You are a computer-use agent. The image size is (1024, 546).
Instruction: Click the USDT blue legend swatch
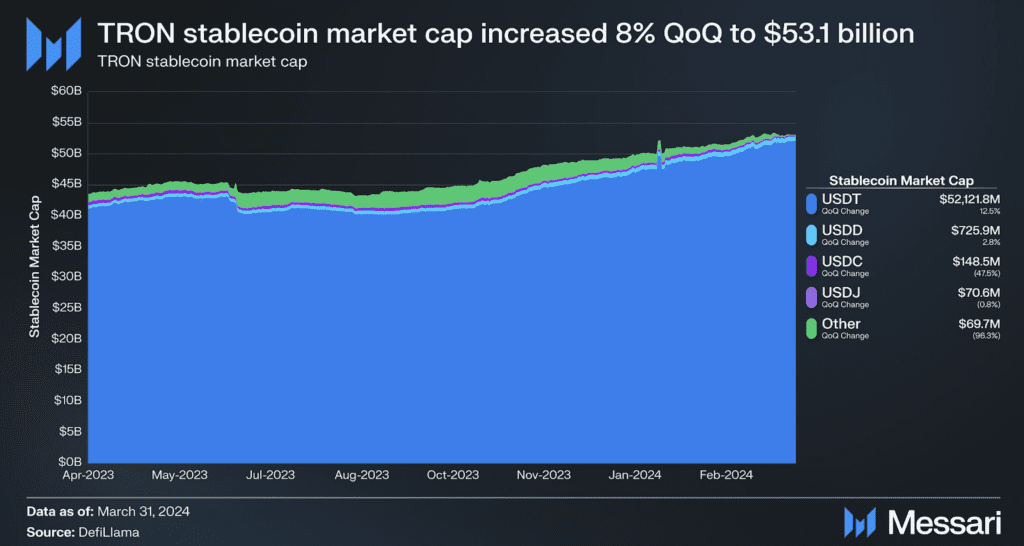click(x=811, y=204)
